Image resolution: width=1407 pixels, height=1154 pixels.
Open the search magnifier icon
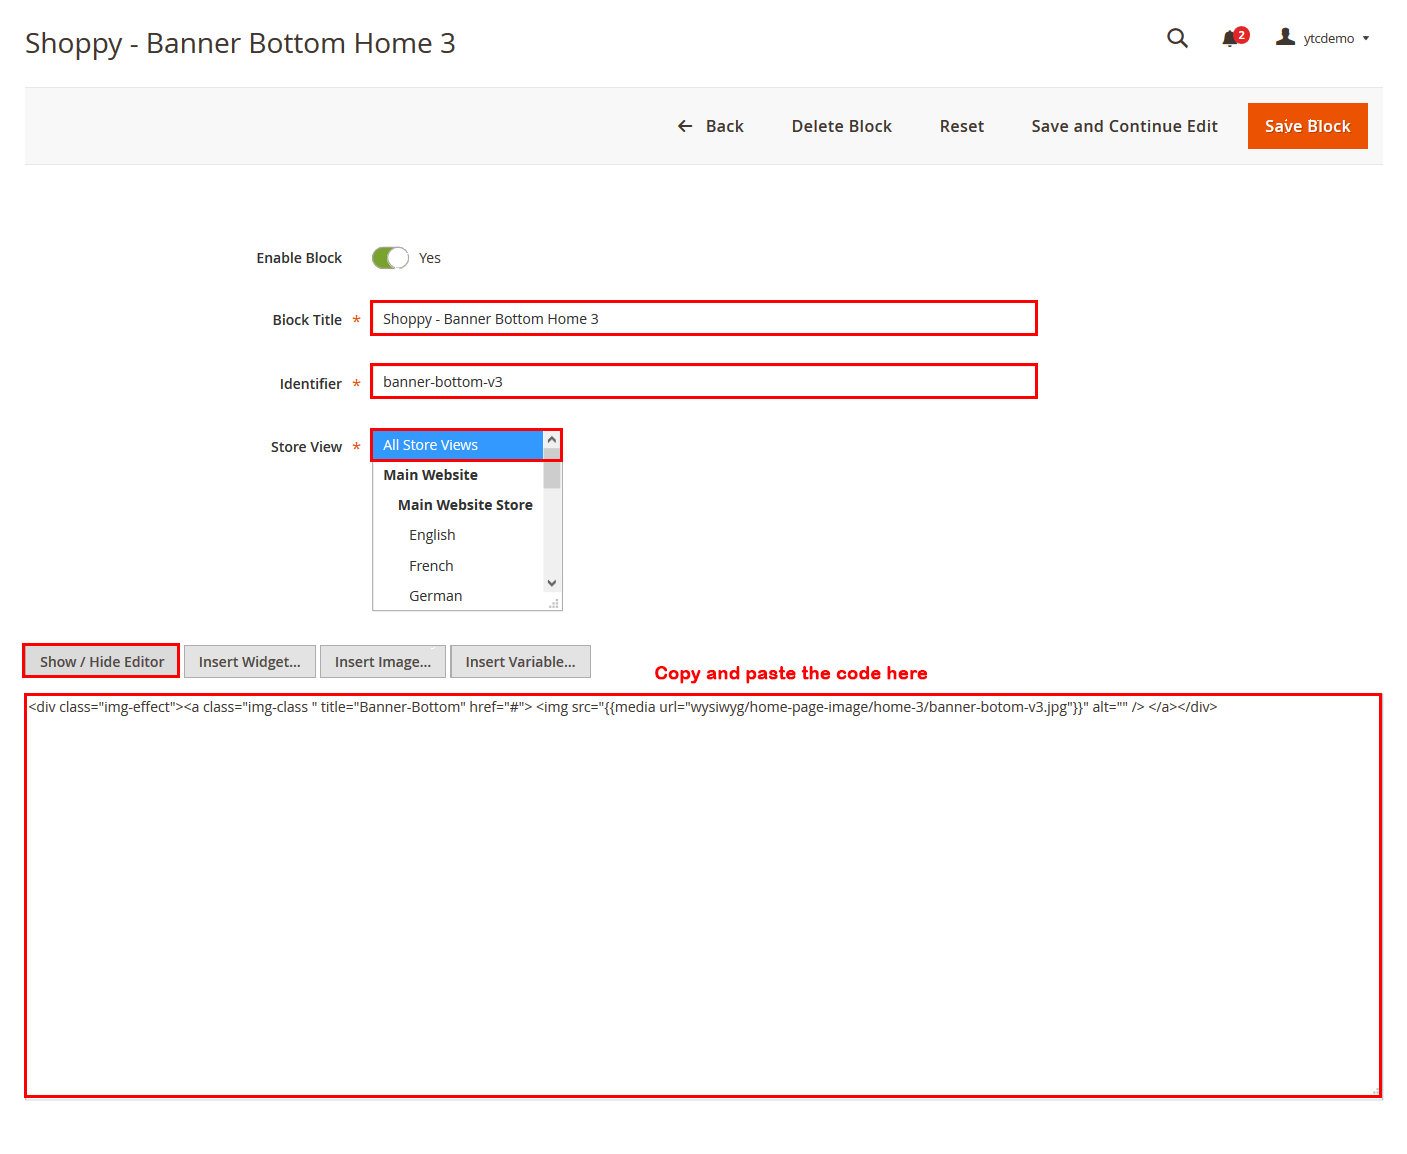pos(1177,38)
